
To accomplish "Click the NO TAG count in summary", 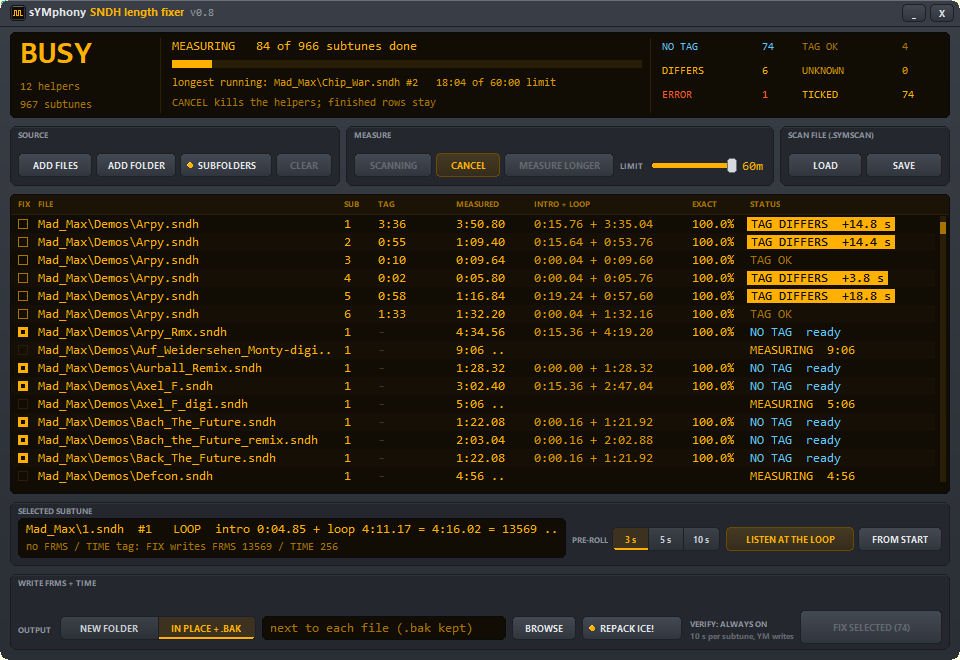I will 767,47.
